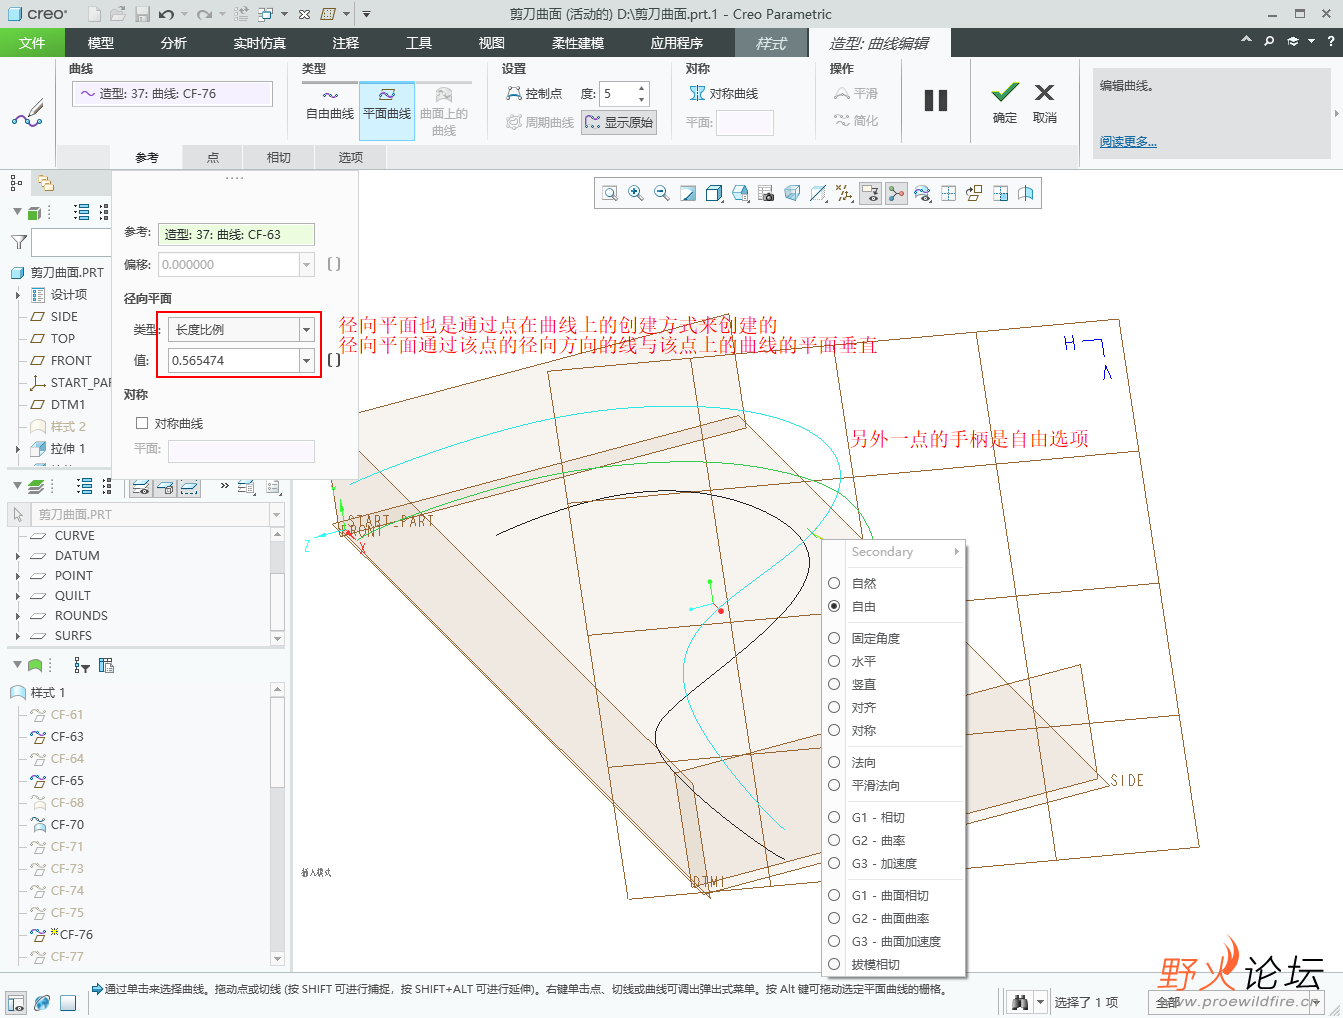Viewport: 1343px width, 1018px height.
Task: Select the 水平 radio option
Action: pos(834,661)
